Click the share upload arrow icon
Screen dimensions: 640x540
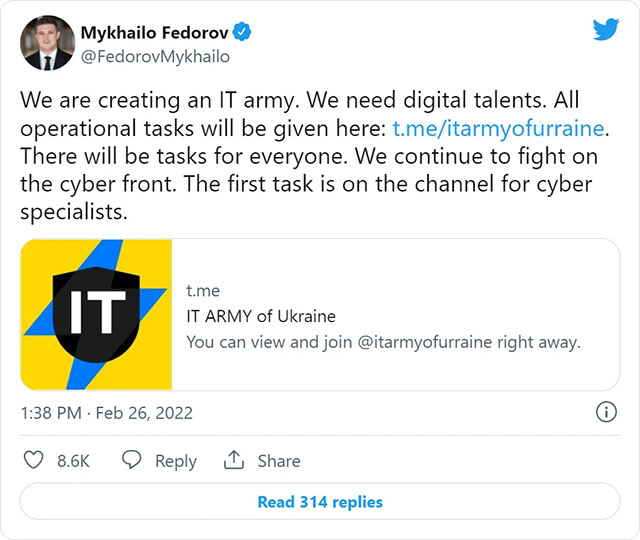[x=234, y=460]
